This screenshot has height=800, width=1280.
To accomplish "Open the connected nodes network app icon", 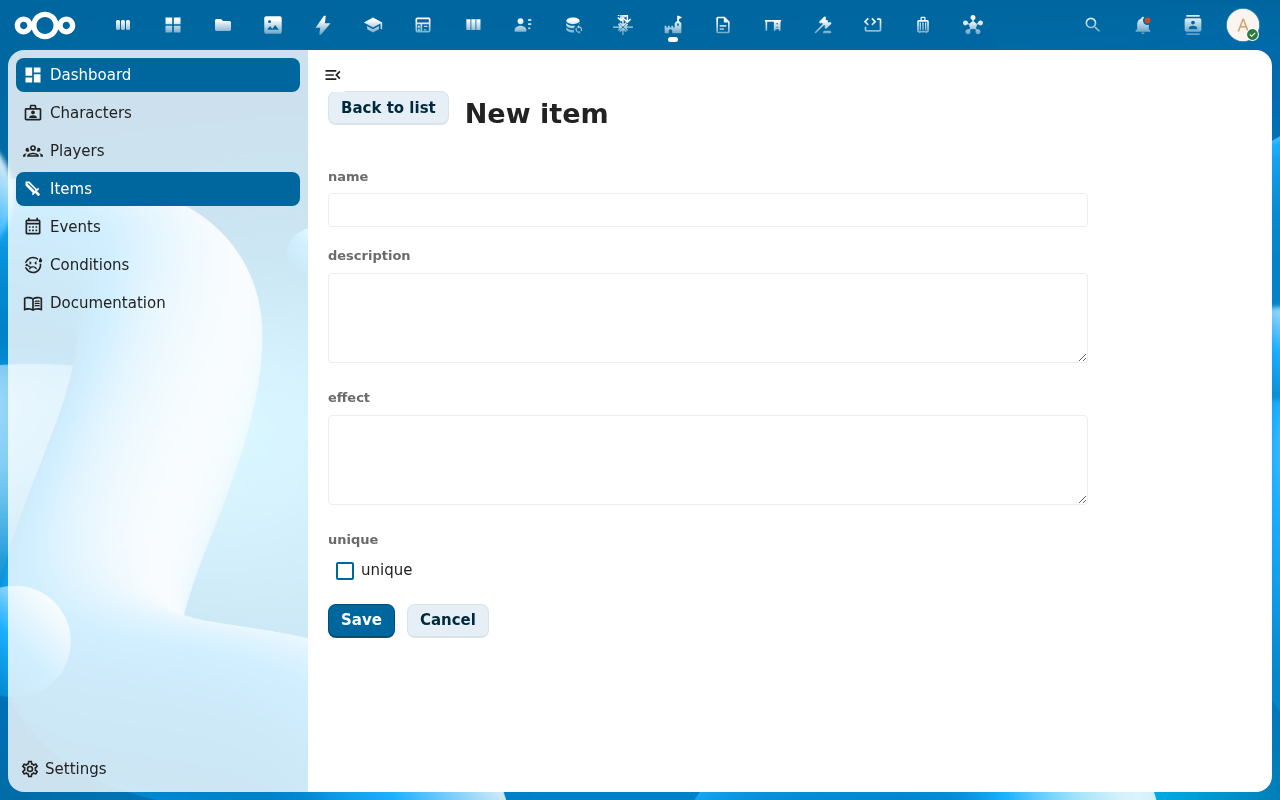I will click(x=973, y=25).
